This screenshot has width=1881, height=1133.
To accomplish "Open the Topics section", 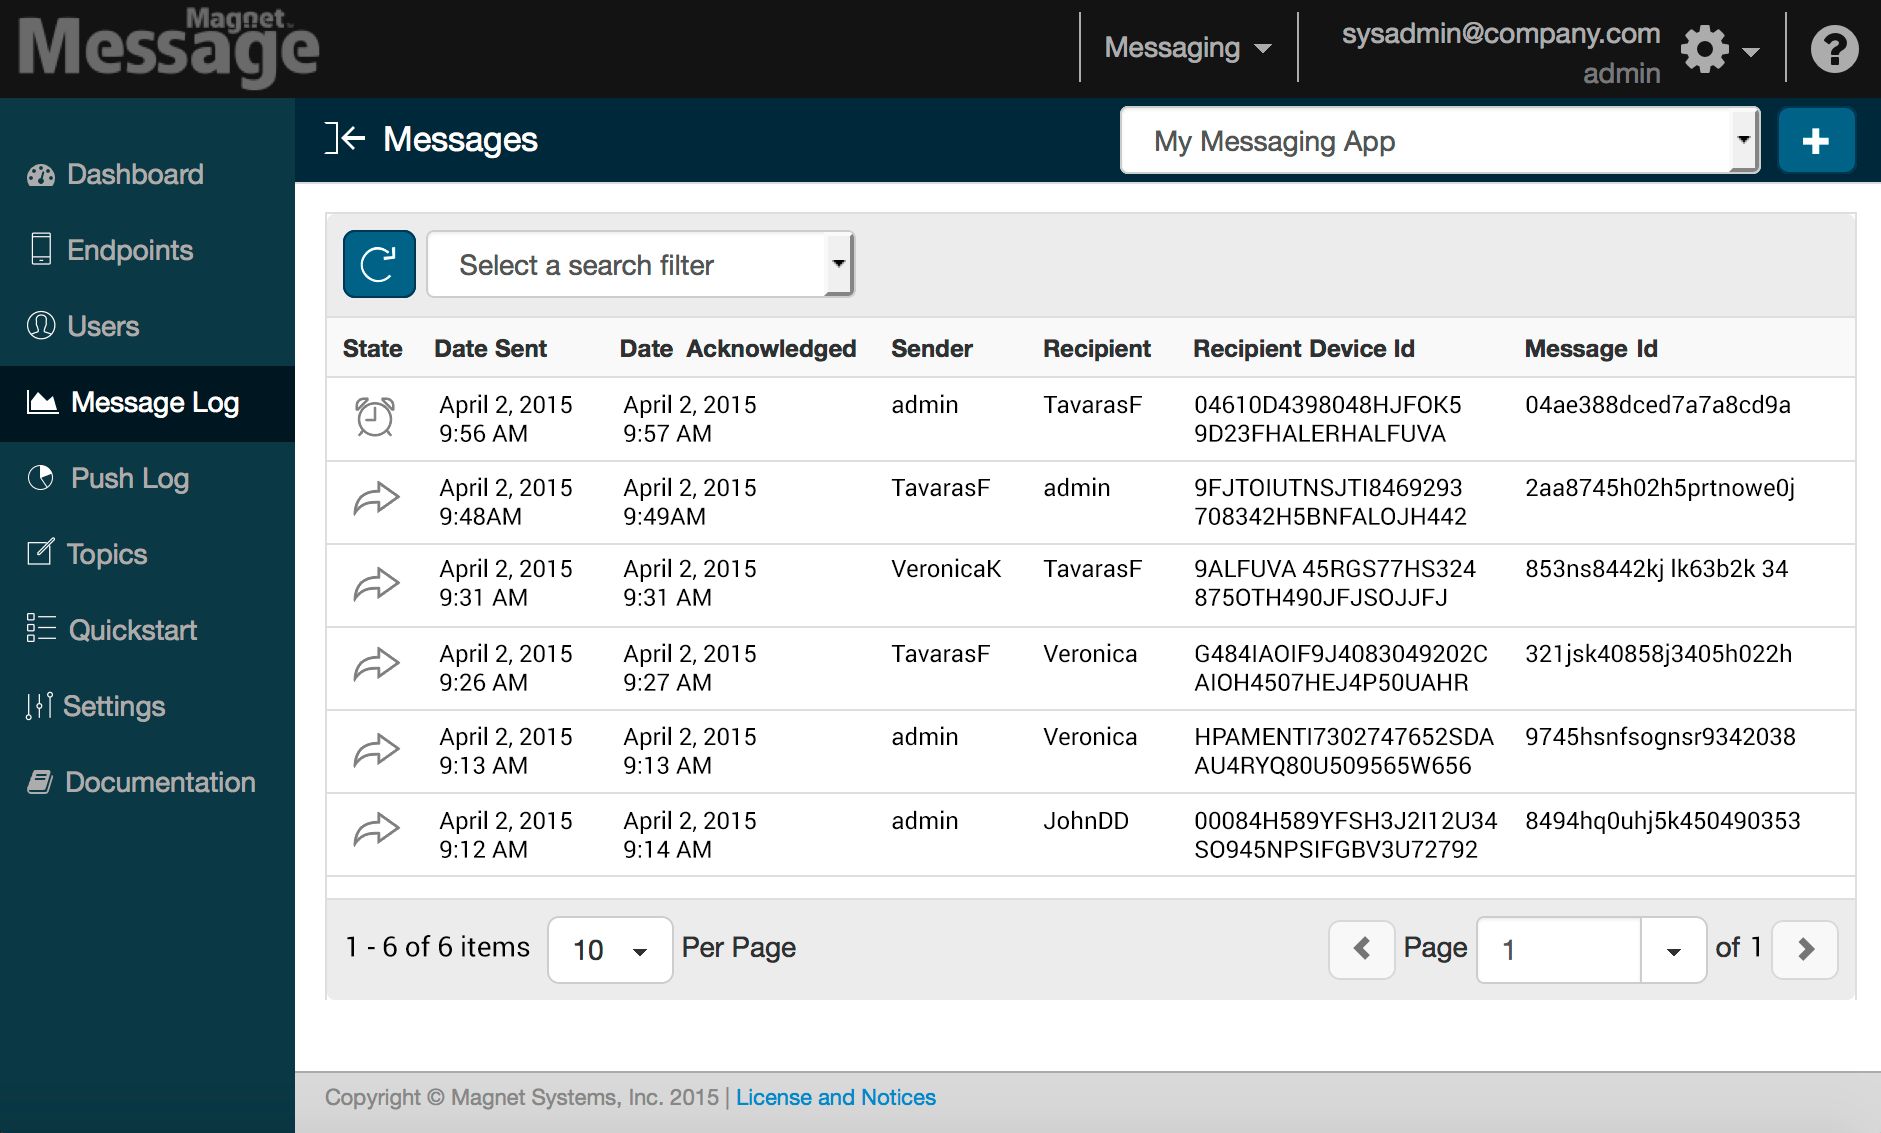I will click(x=106, y=554).
